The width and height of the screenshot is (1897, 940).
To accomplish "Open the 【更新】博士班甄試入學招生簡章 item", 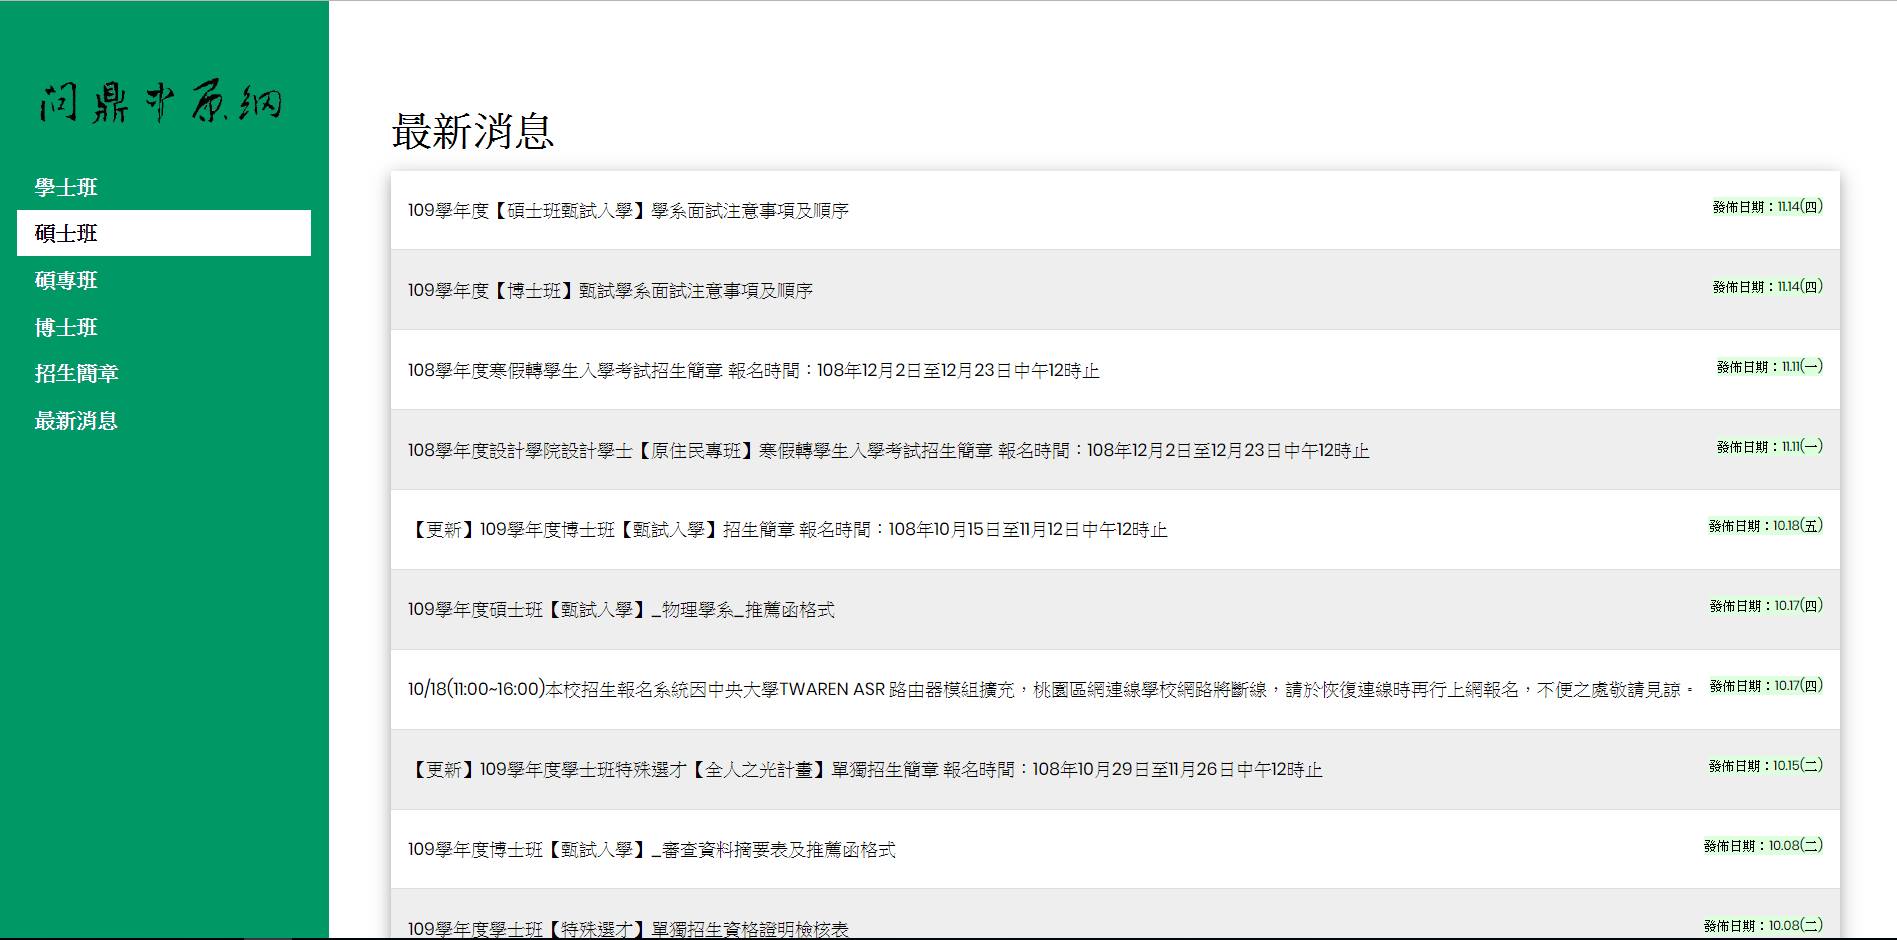I will pos(787,530).
